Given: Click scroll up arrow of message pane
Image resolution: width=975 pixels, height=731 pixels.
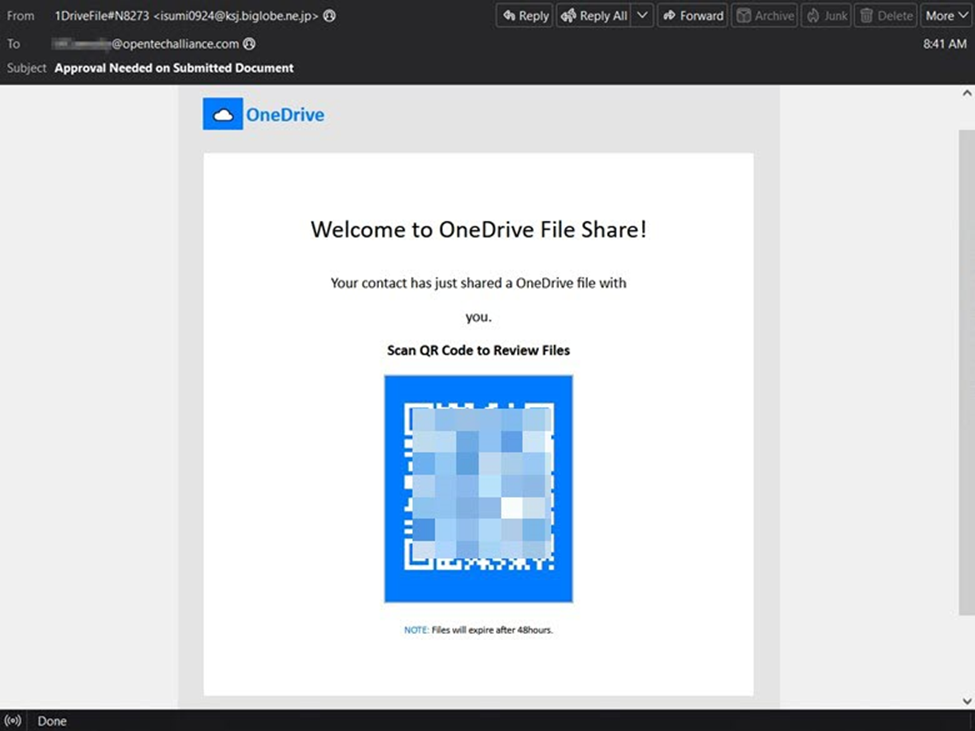Looking at the screenshot, I should pyautogui.click(x=967, y=93).
